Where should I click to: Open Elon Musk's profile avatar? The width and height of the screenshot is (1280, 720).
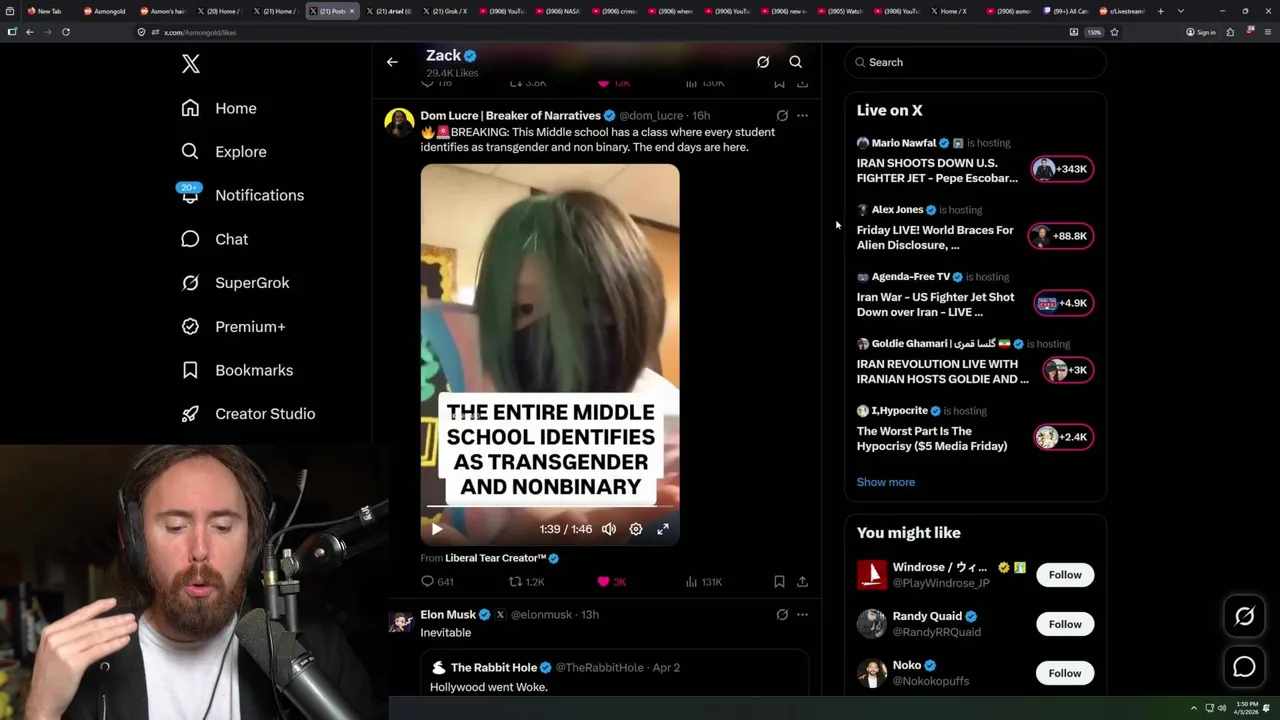point(400,622)
